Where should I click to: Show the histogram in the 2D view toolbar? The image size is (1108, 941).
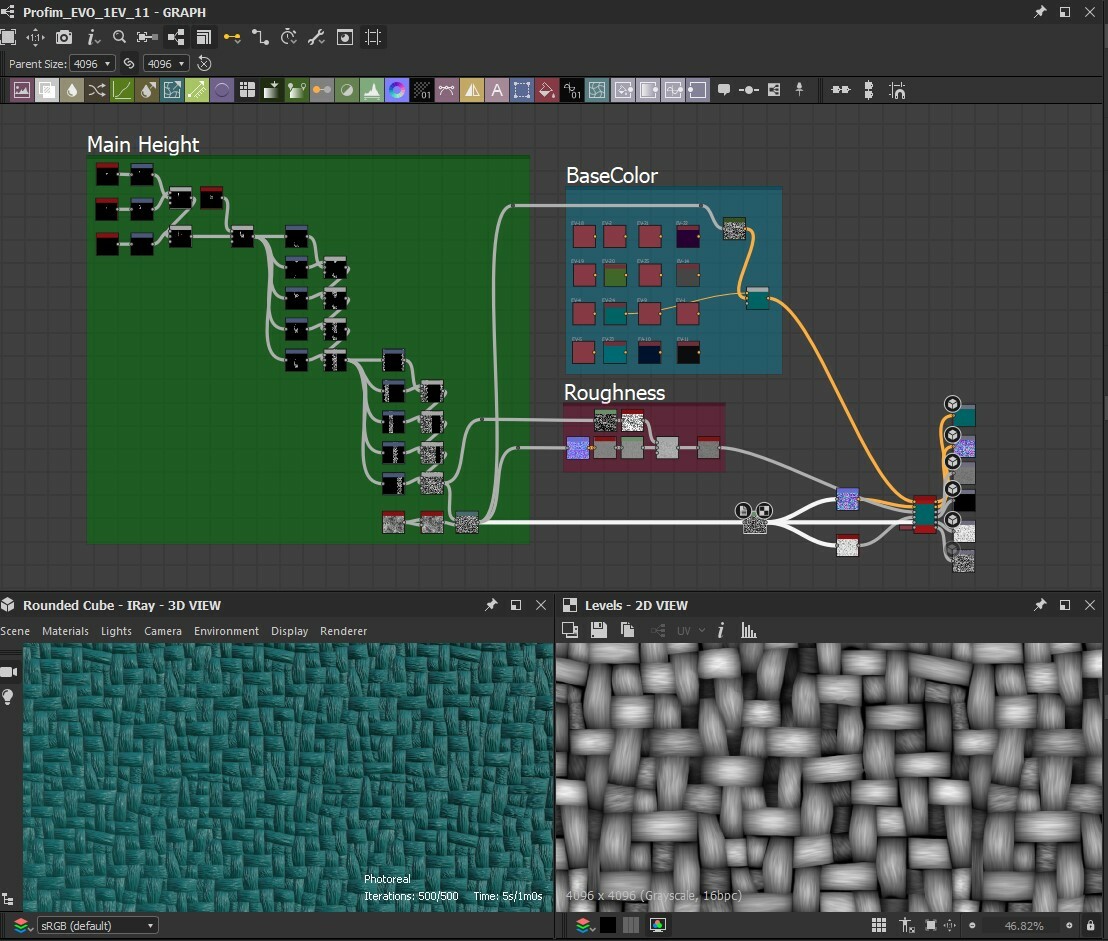pyautogui.click(x=748, y=631)
